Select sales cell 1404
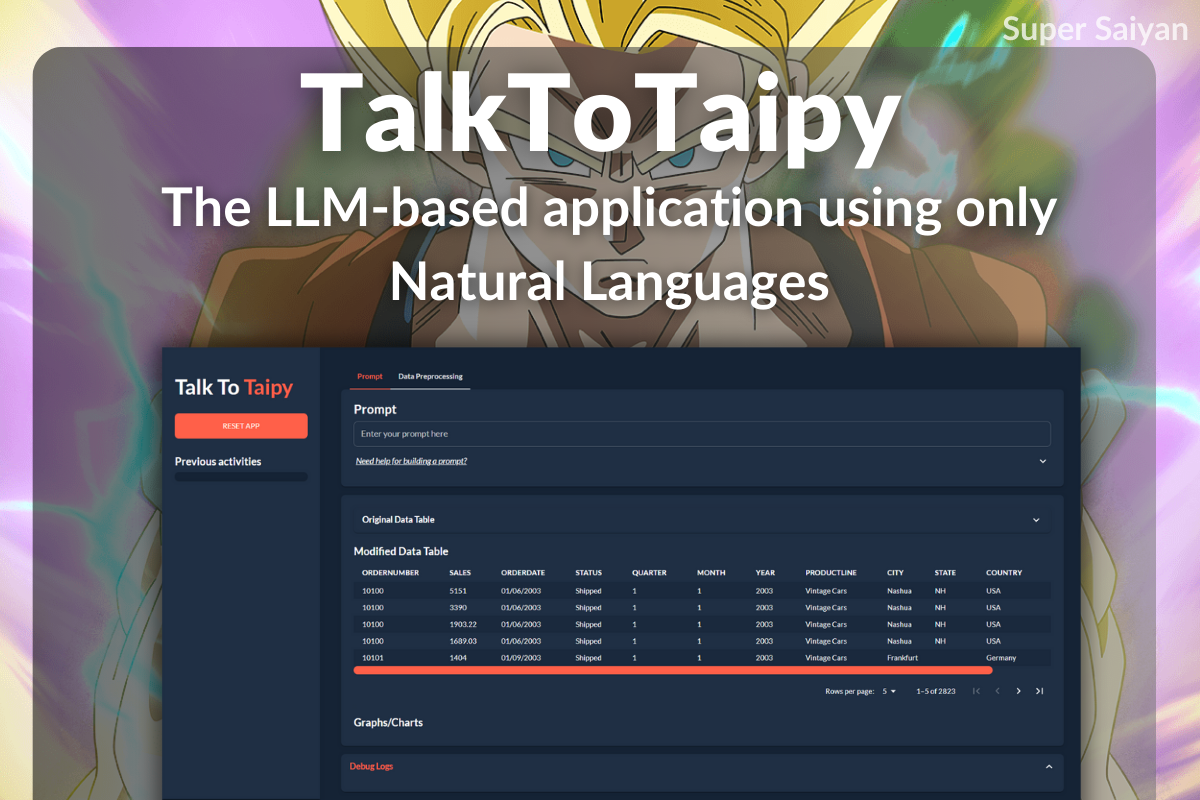Viewport: 1200px width, 800px height. pyautogui.click(x=458, y=658)
